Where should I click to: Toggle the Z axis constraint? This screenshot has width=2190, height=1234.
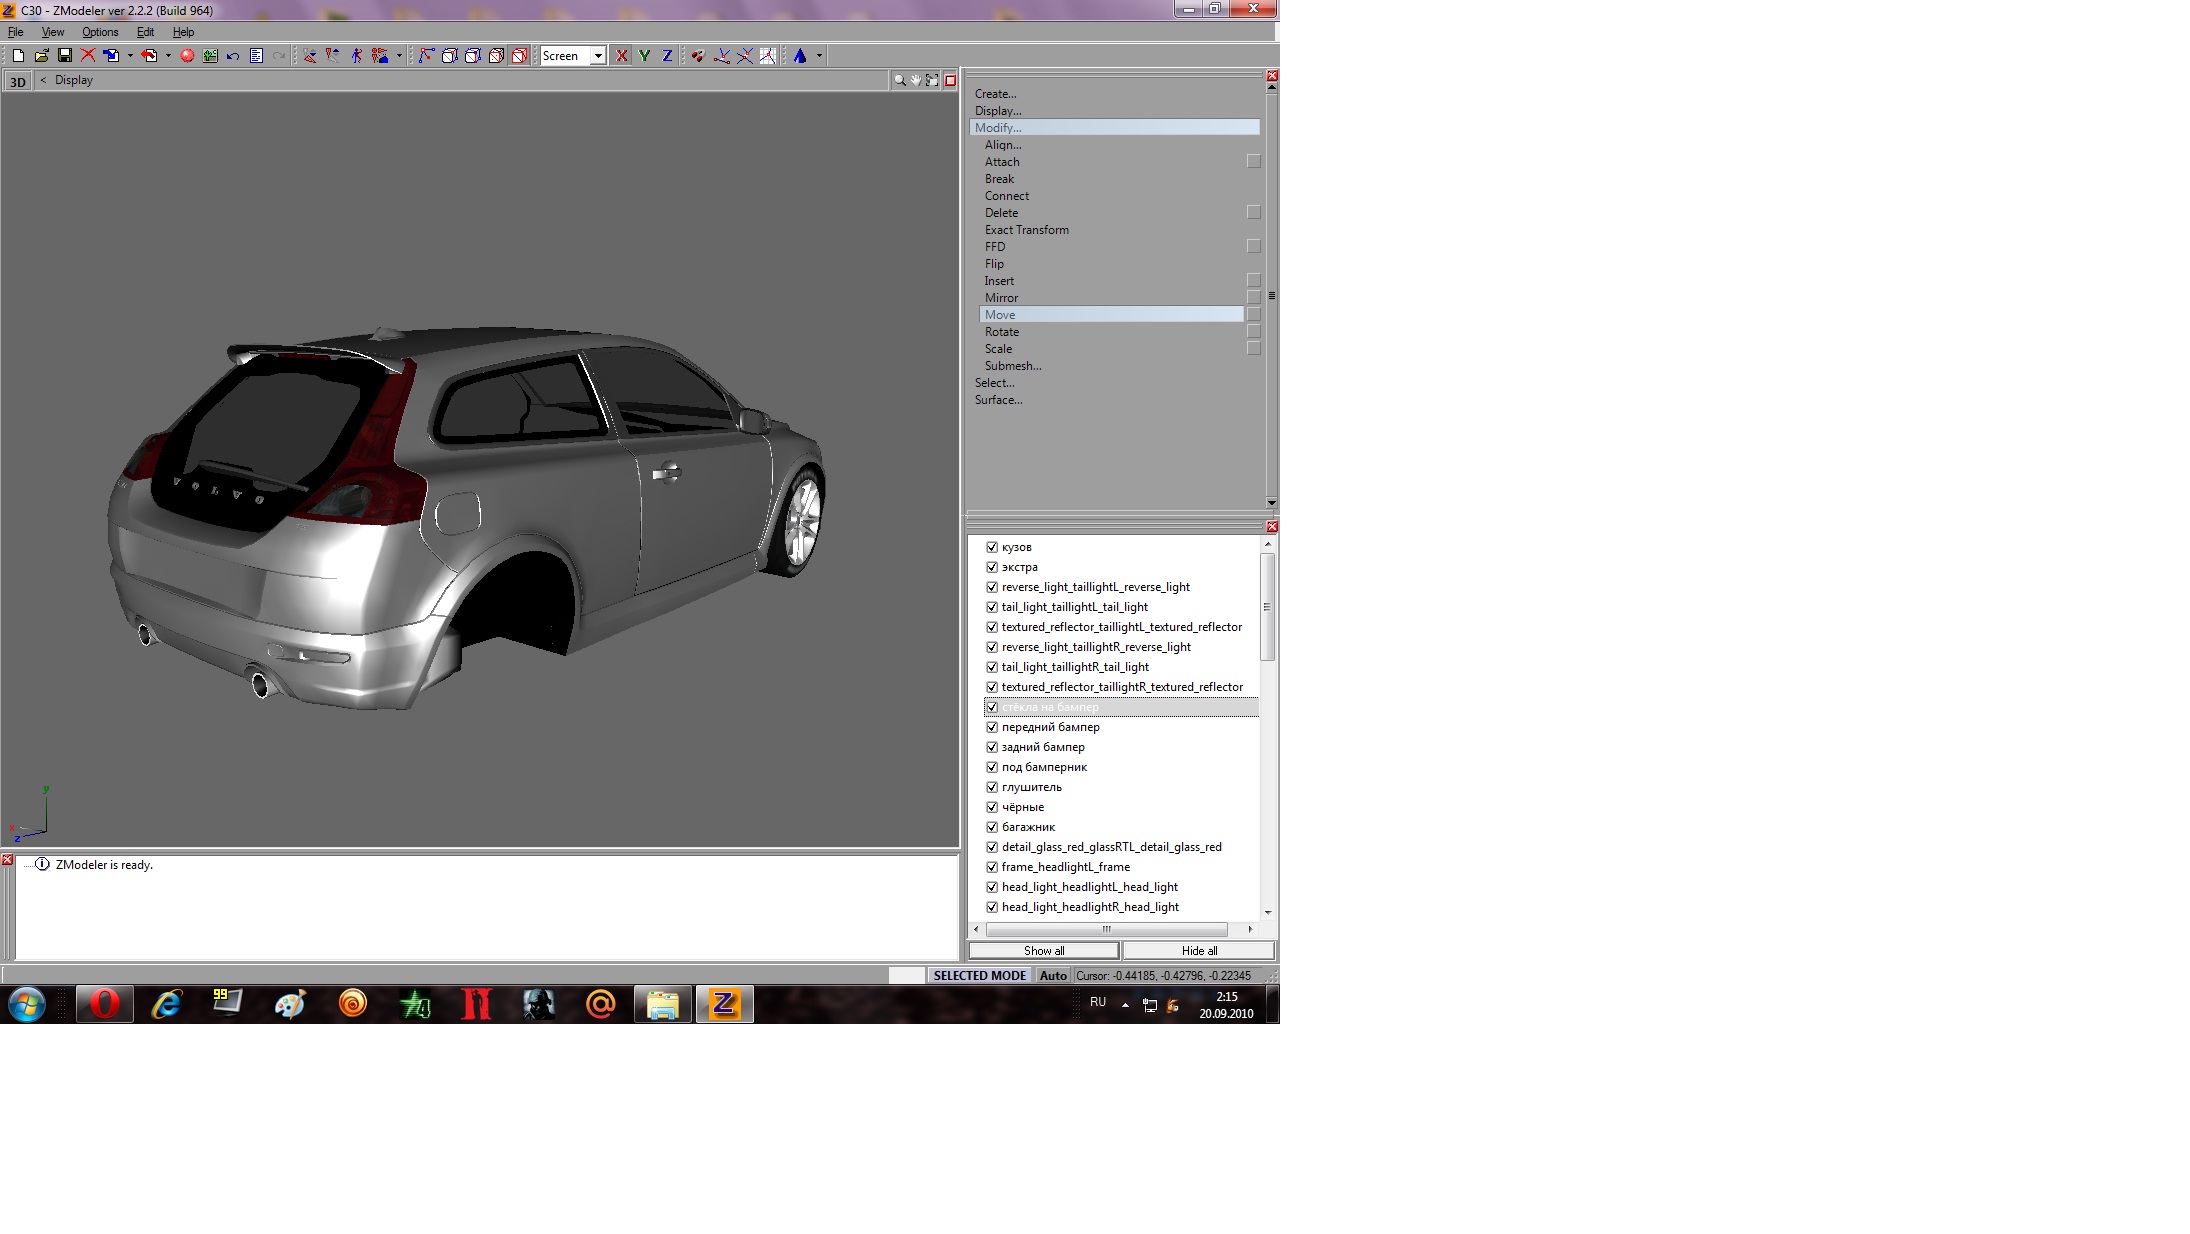[x=667, y=56]
